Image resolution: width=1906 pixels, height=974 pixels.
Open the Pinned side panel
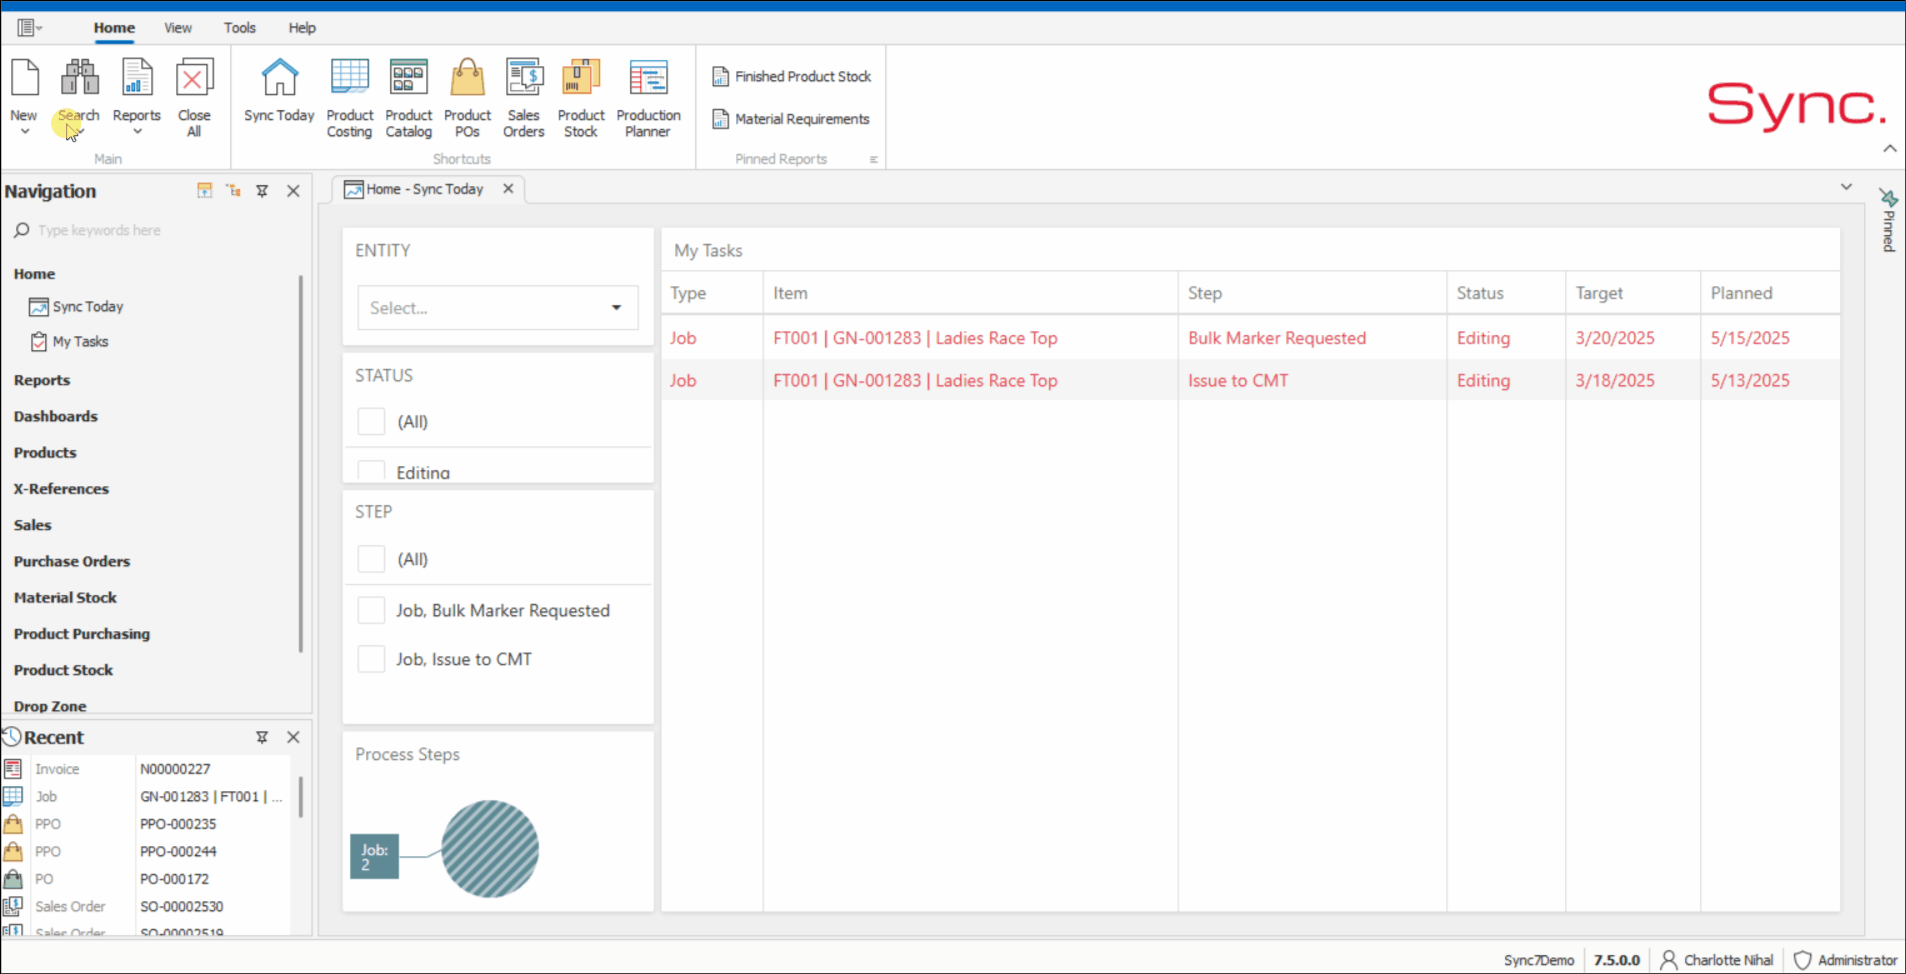[1888, 220]
